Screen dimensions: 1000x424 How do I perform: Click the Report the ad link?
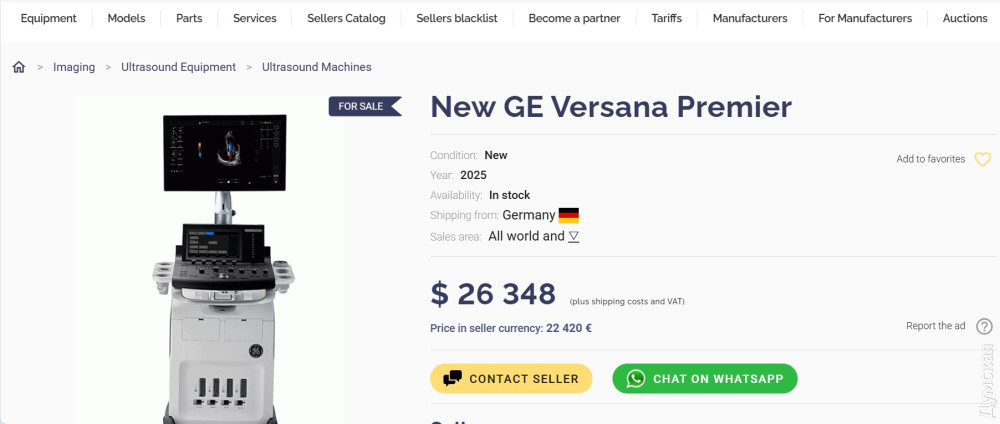(x=935, y=326)
